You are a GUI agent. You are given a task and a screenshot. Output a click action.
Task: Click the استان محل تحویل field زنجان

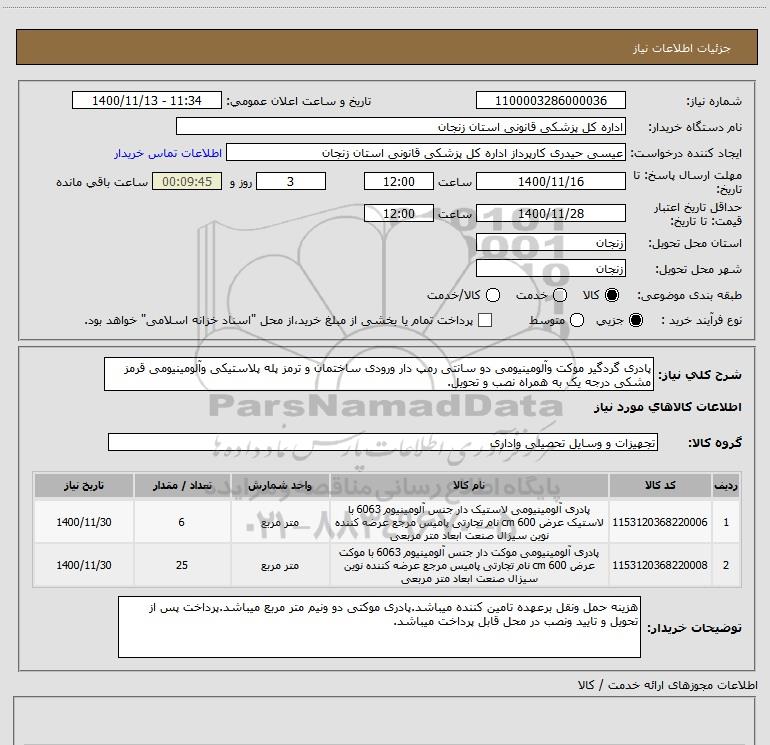tap(550, 243)
